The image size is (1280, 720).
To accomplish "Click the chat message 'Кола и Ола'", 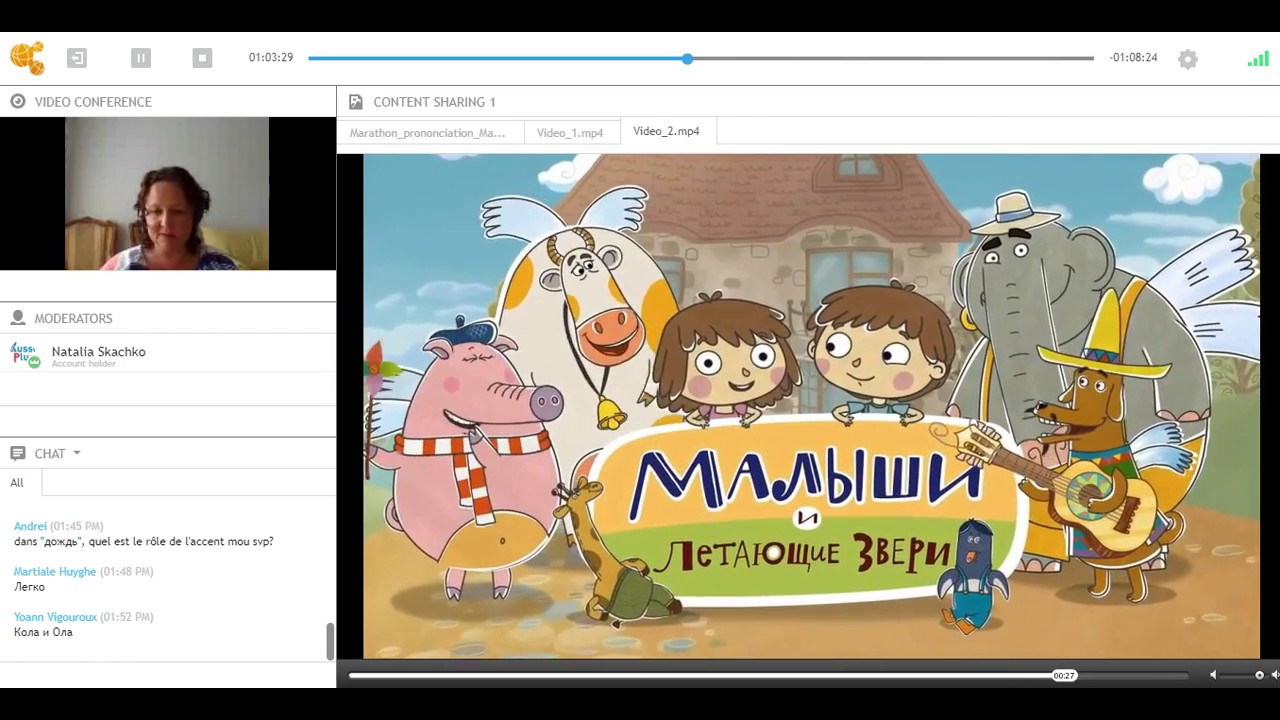I will pyautogui.click(x=43, y=632).
